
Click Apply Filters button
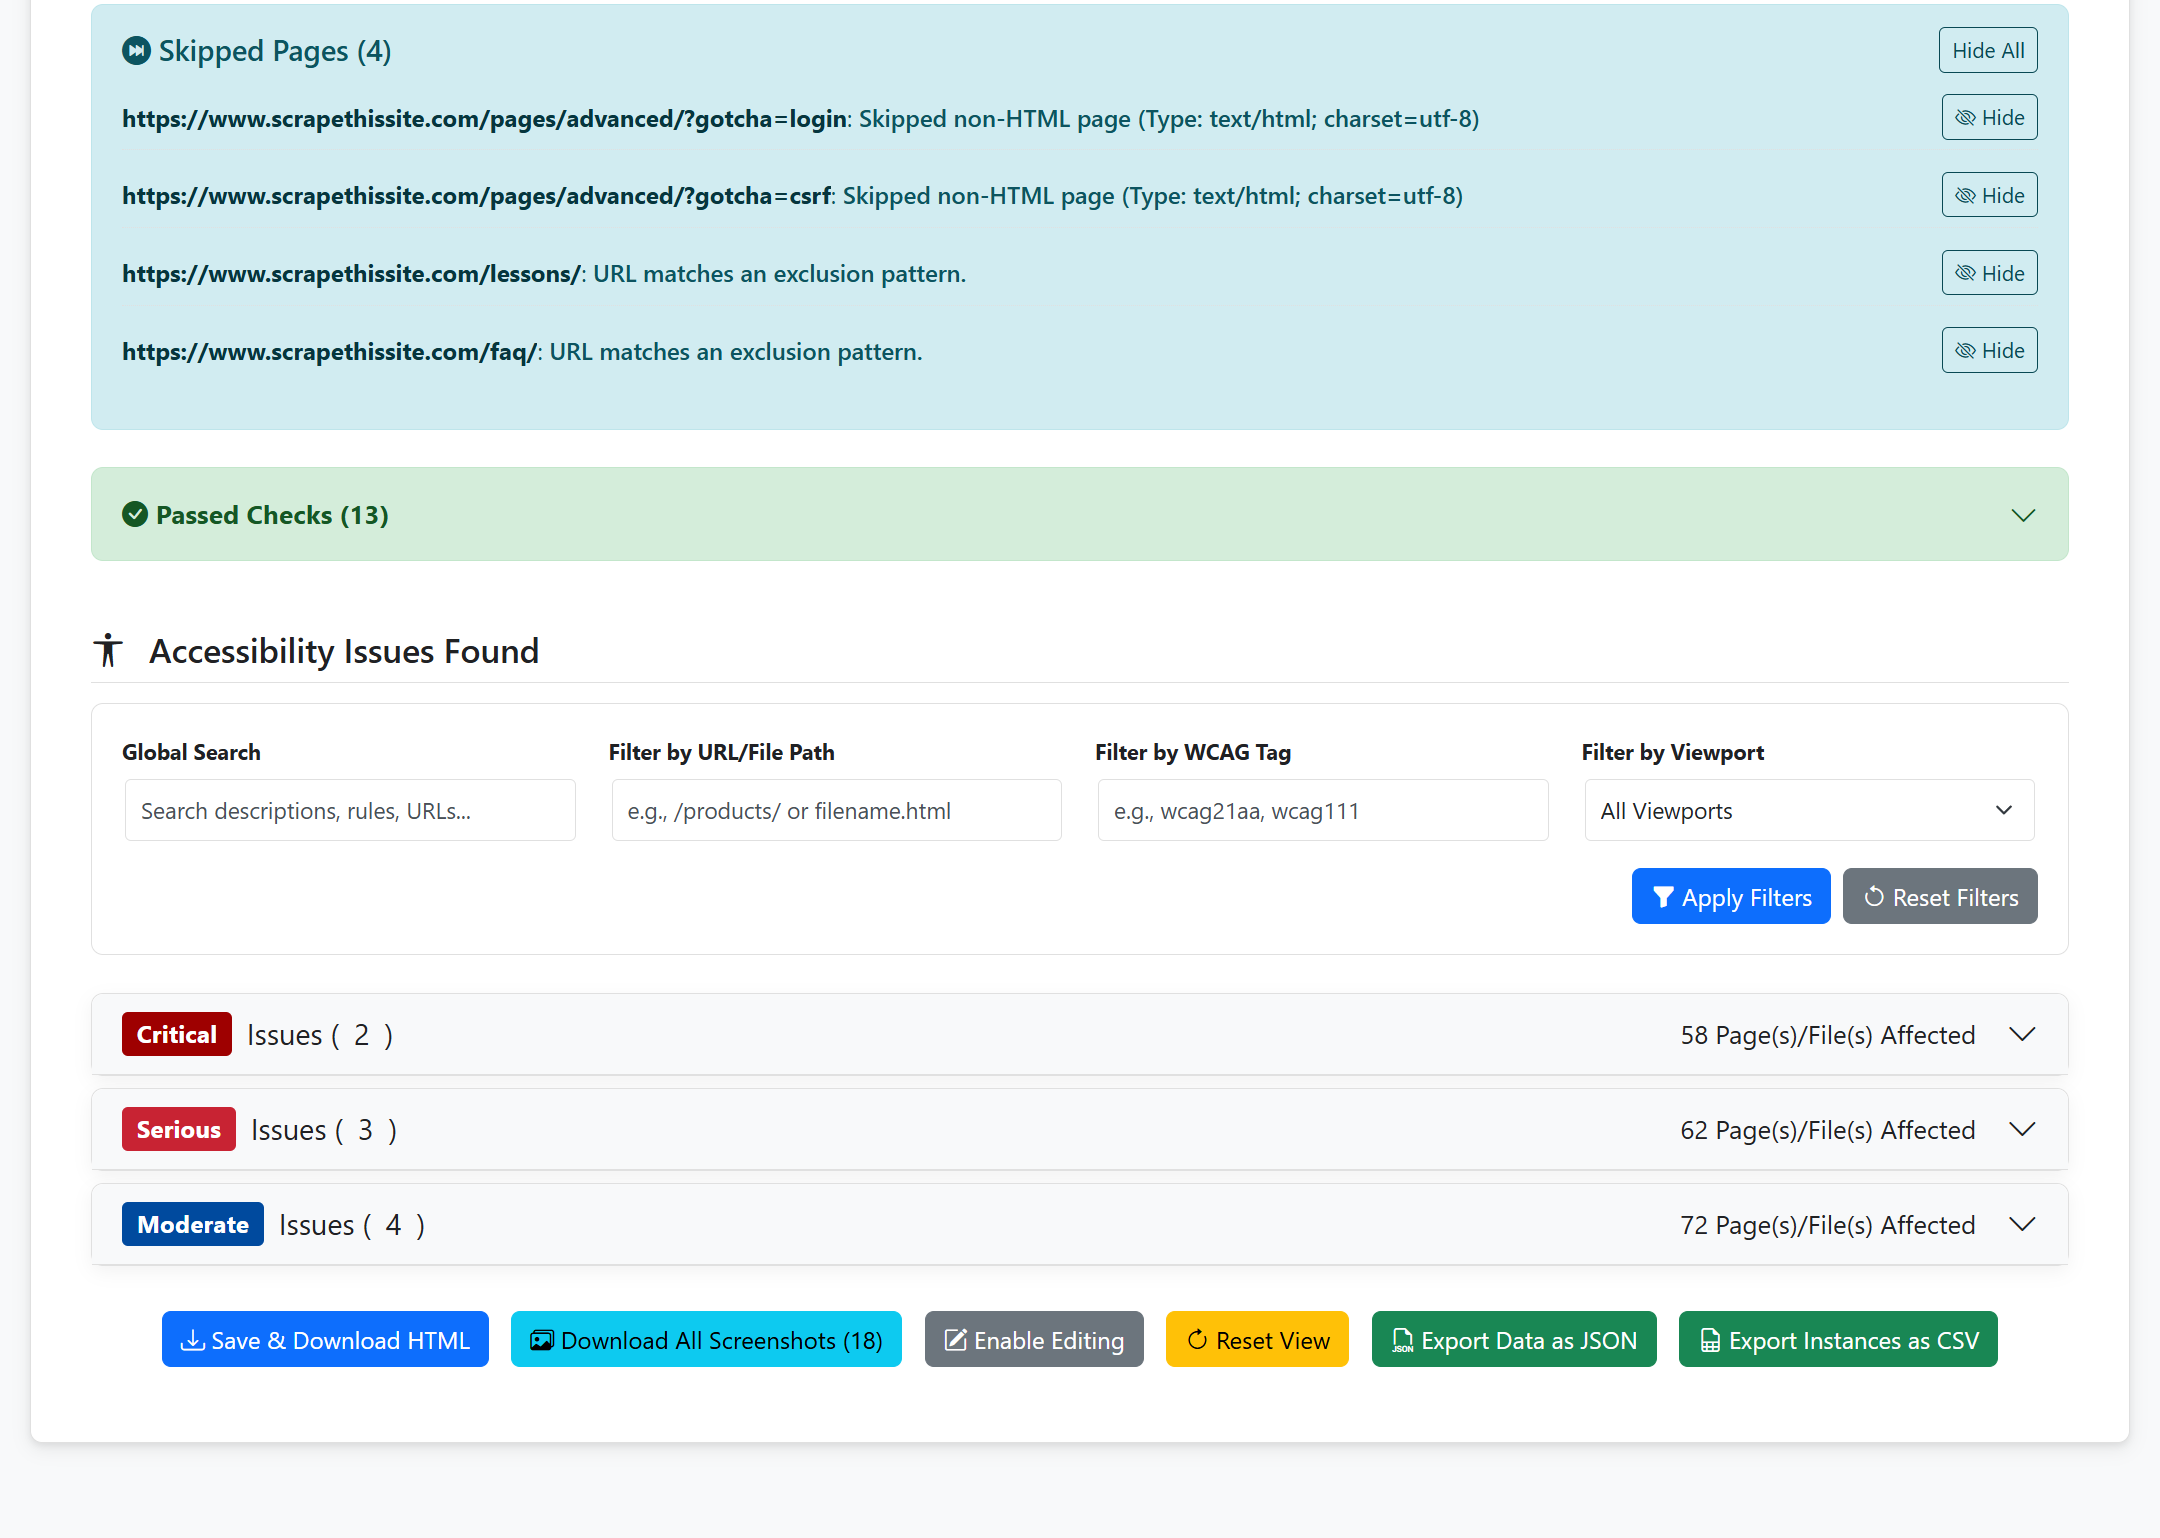[1731, 897]
